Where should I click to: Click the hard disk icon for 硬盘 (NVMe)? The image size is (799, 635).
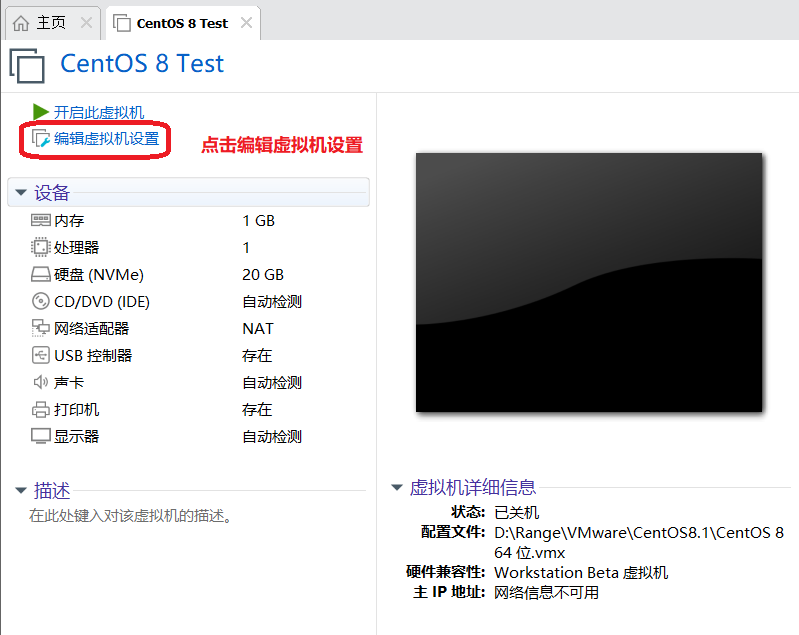[x=41, y=274]
